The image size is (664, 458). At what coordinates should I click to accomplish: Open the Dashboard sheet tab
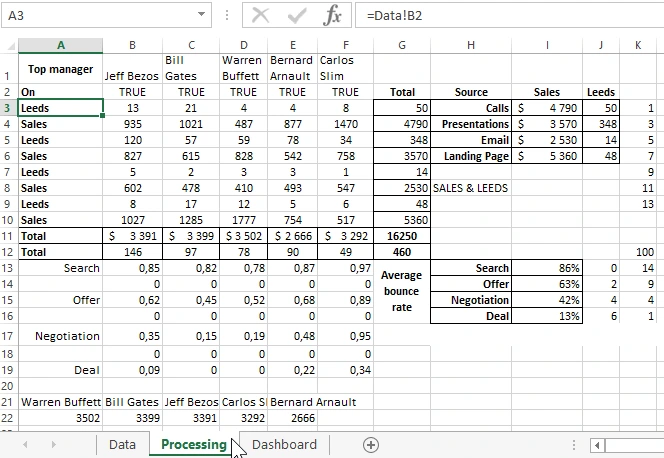[284, 445]
